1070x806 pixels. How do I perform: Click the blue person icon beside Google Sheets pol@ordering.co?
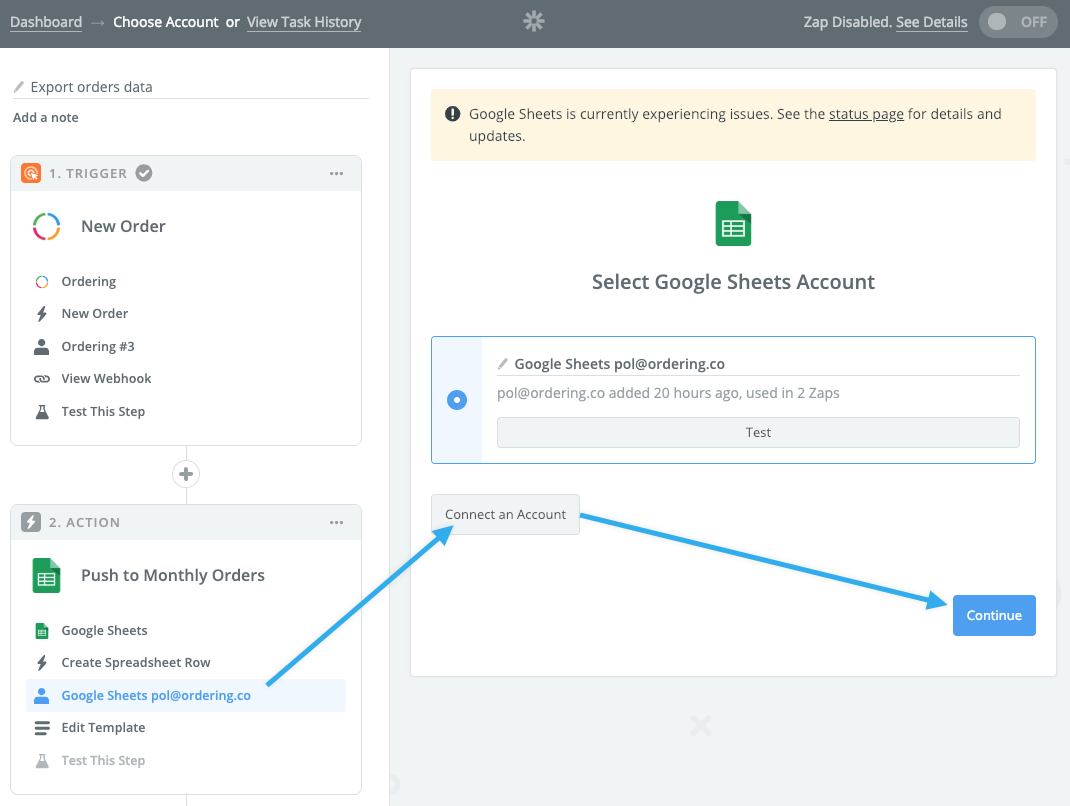tap(42, 695)
